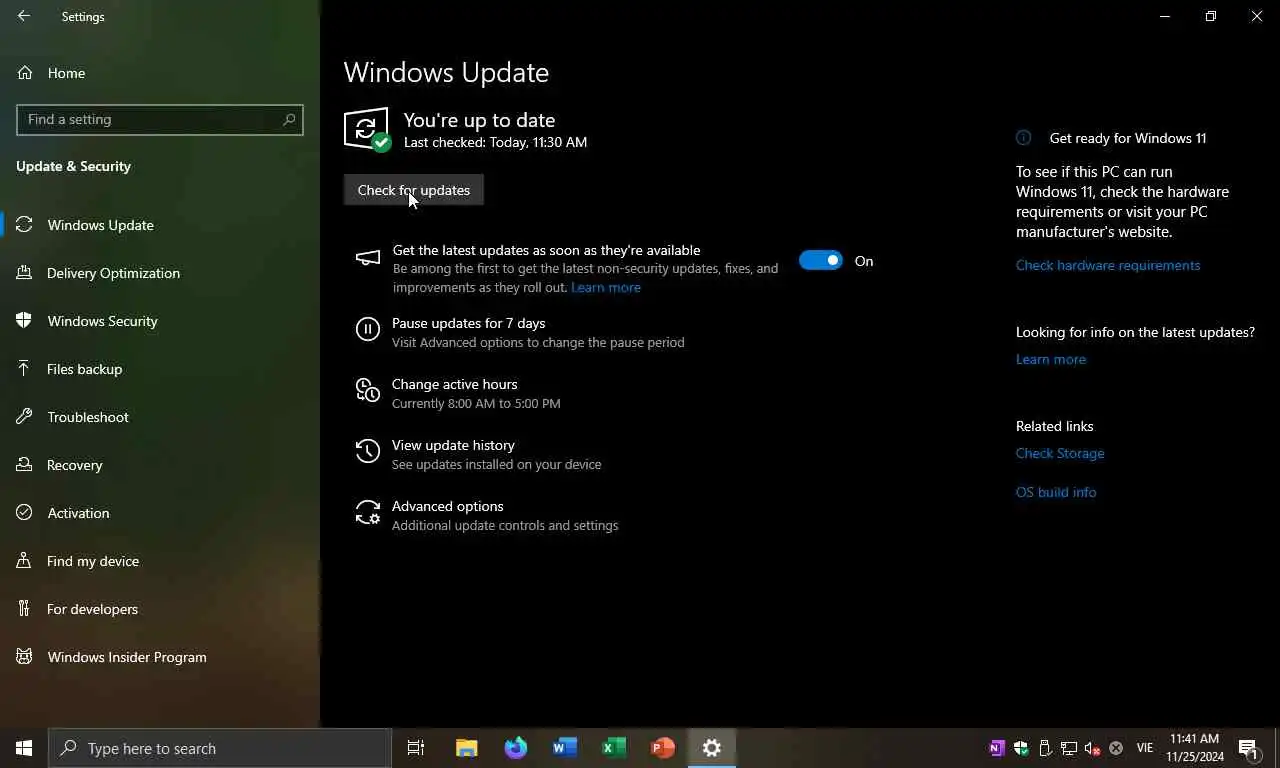Click the Windows Security shield tray icon
The width and height of the screenshot is (1280, 768).
point(1021,748)
